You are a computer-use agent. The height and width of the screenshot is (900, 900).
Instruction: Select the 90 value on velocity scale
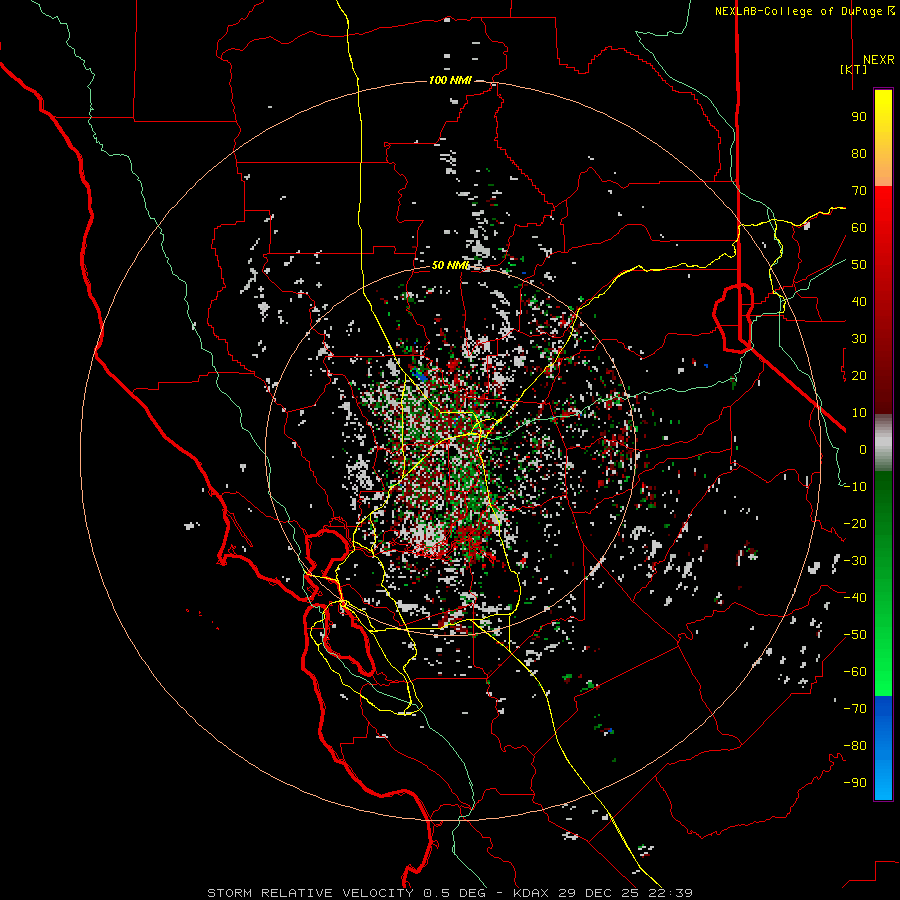[859, 117]
